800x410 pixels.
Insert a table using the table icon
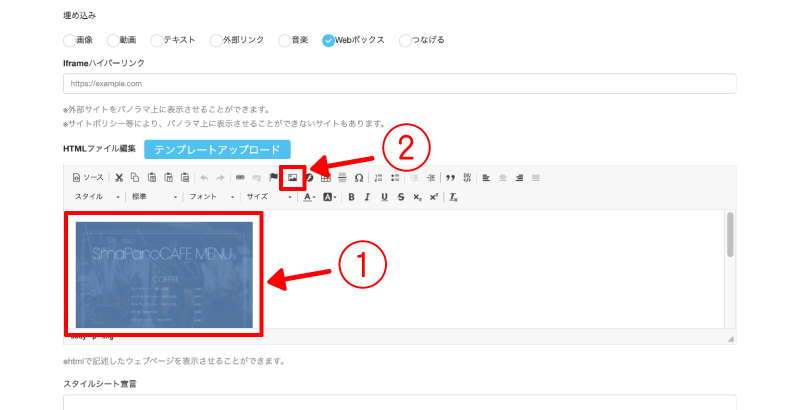326,178
